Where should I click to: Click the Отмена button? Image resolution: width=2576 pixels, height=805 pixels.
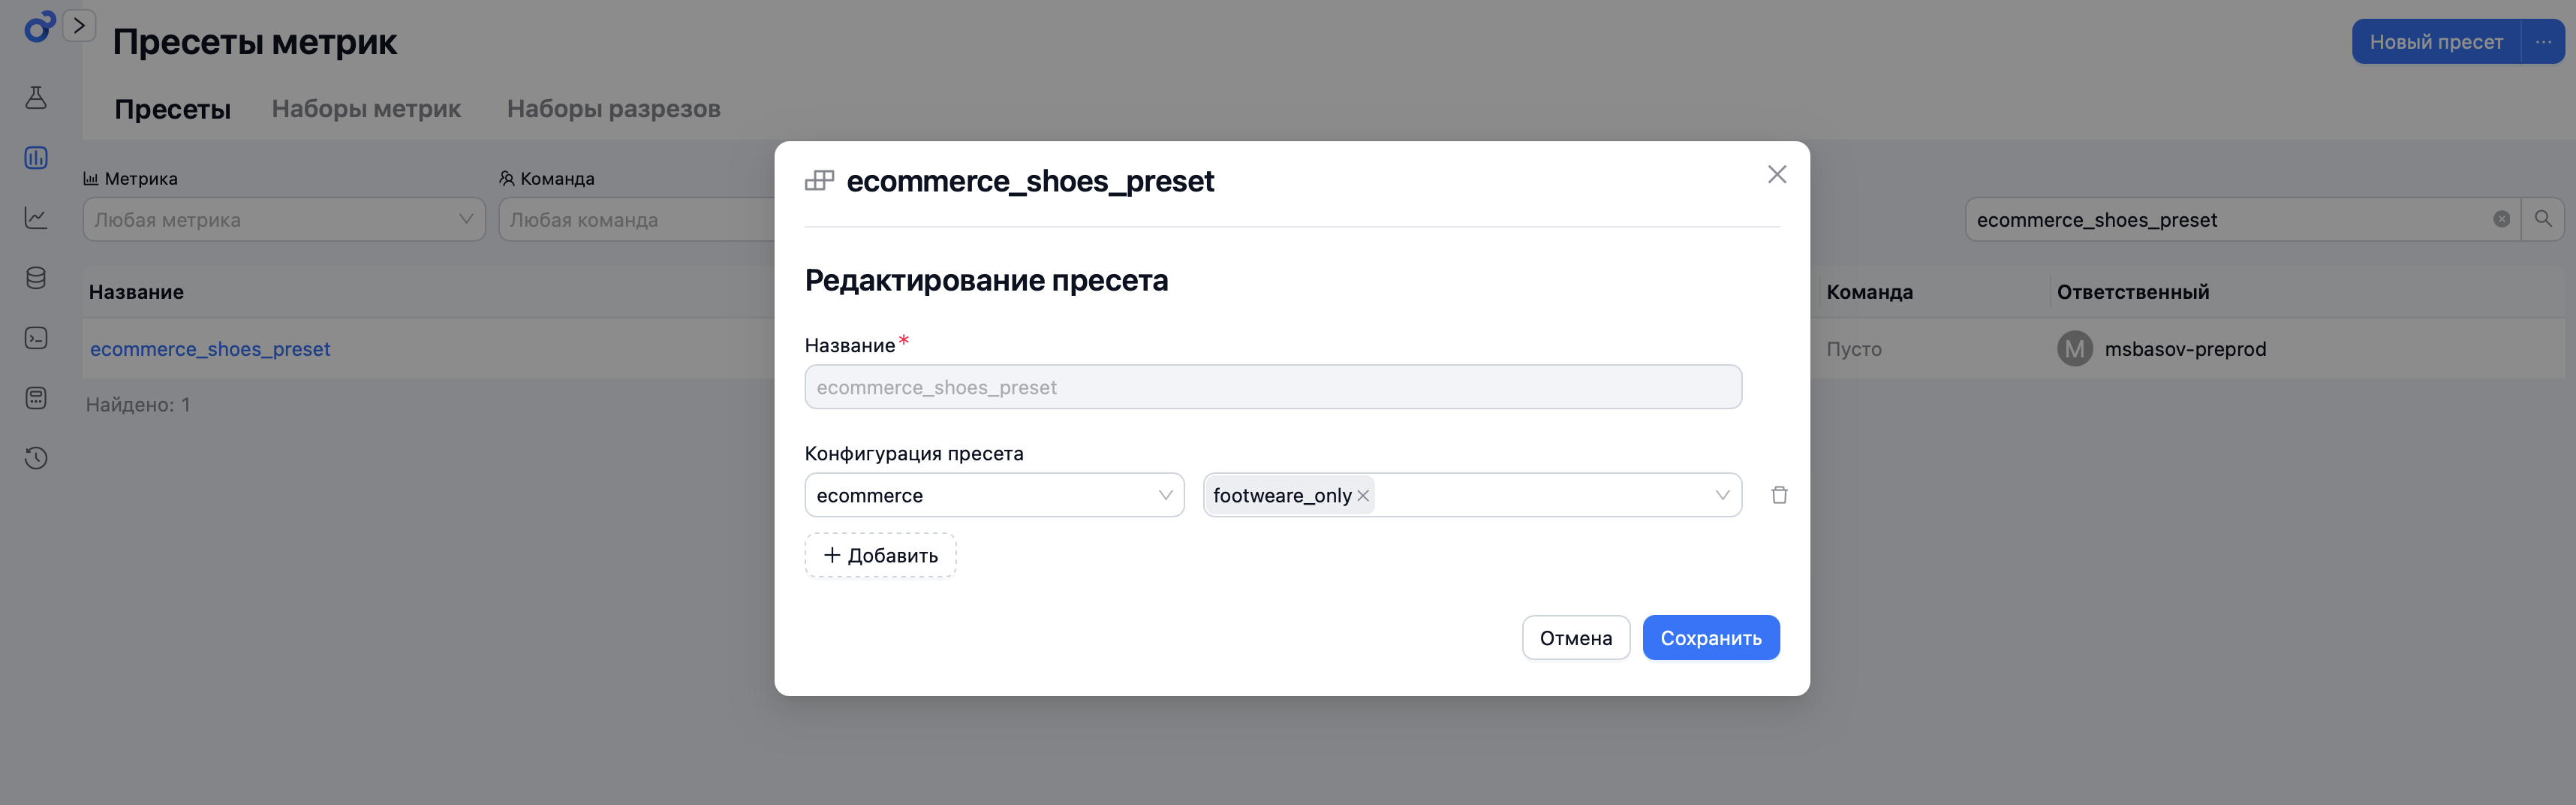click(1576, 638)
